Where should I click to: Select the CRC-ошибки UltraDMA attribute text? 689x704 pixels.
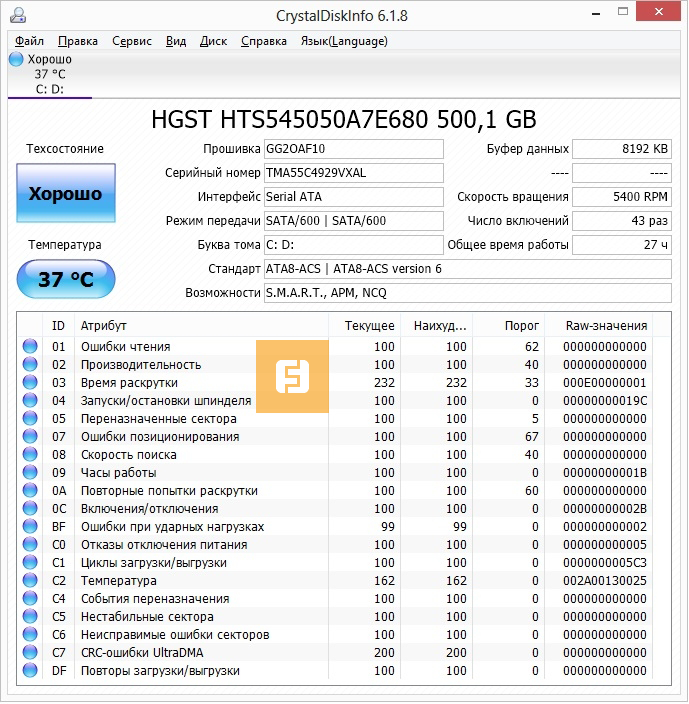click(x=142, y=652)
